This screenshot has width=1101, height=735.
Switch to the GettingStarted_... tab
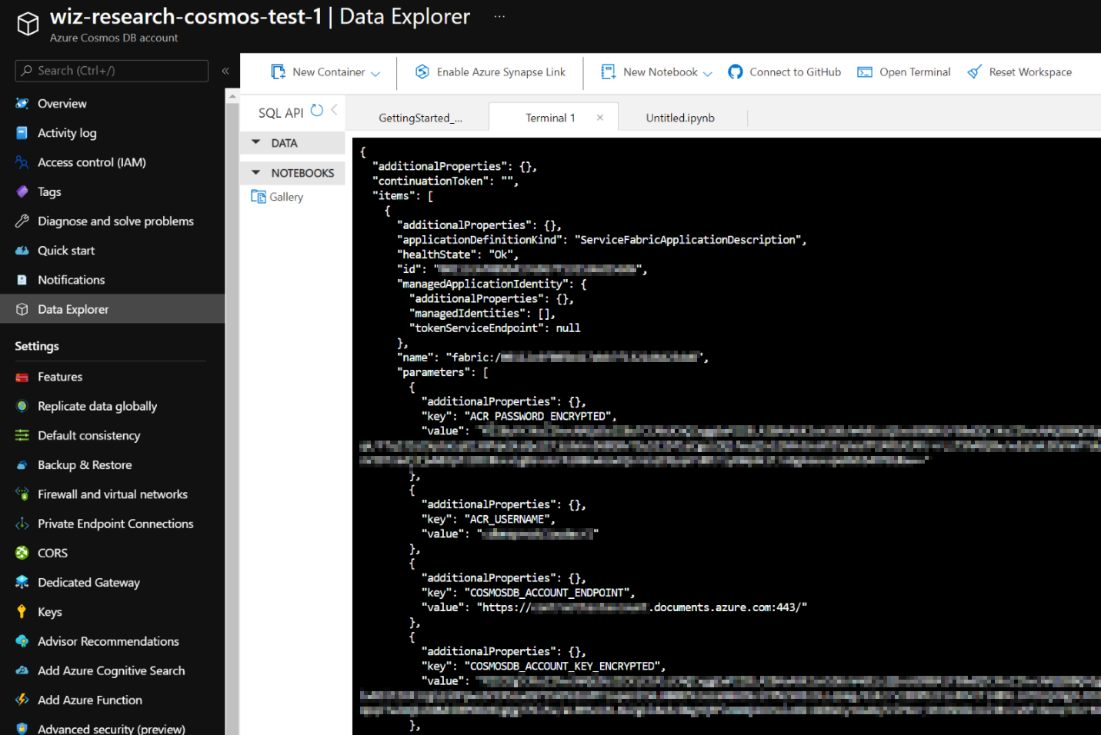click(420, 118)
